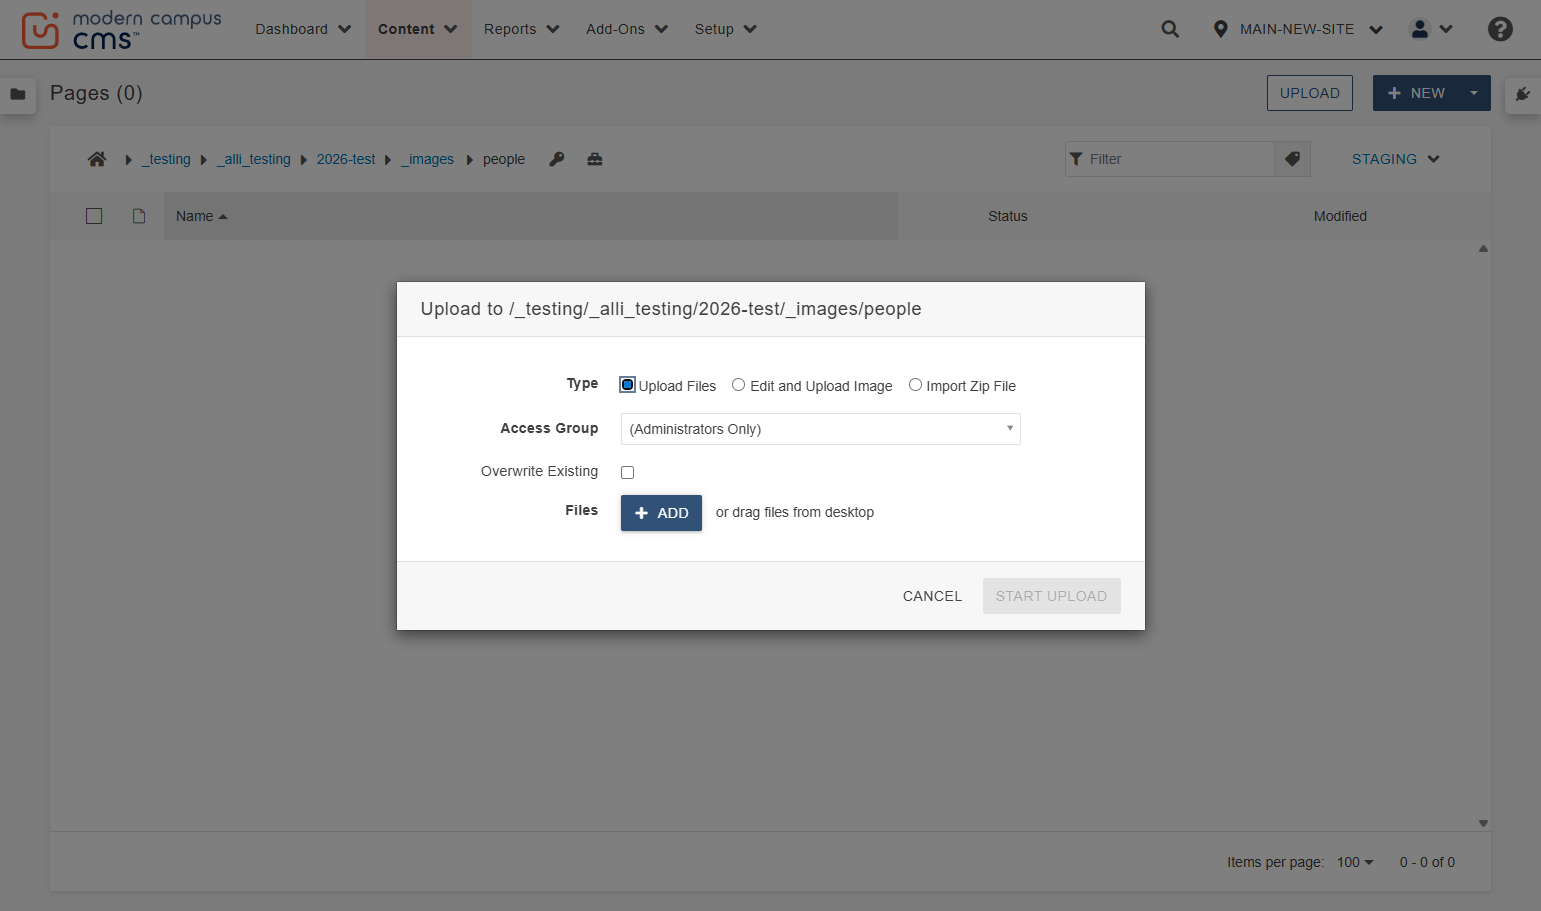The width and height of the screenshot is (1541, 911).
Task: Toggle the file navigation folder sidebar icon
Action: 18,94
